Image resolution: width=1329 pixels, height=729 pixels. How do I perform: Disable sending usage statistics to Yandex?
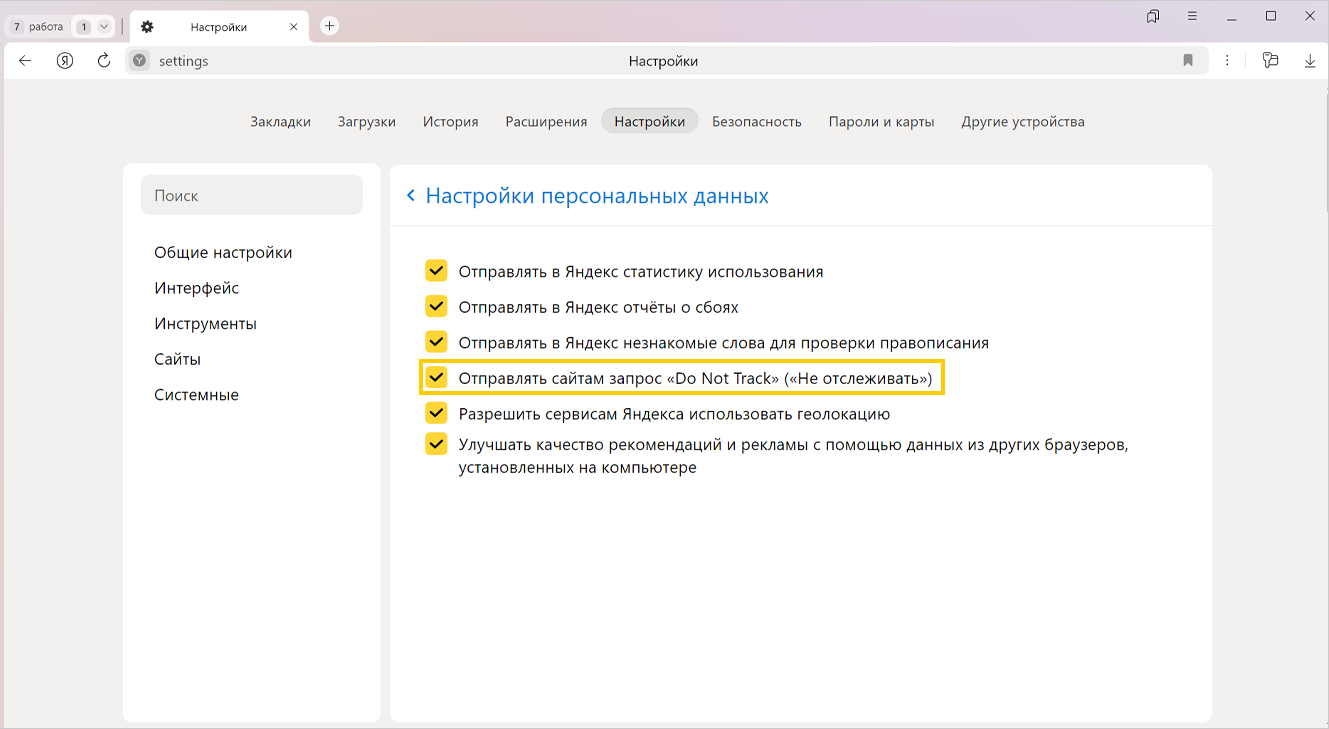[x=436, y=271]
